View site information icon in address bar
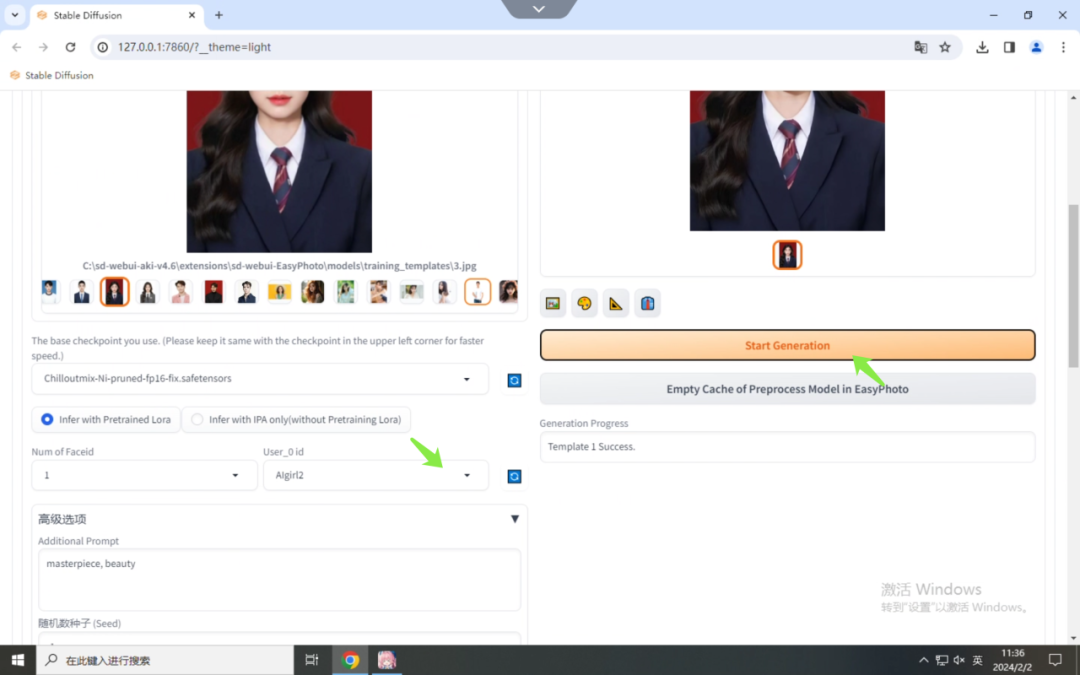The width and height of the screenshot is (1080, 675). click(103, 47)
